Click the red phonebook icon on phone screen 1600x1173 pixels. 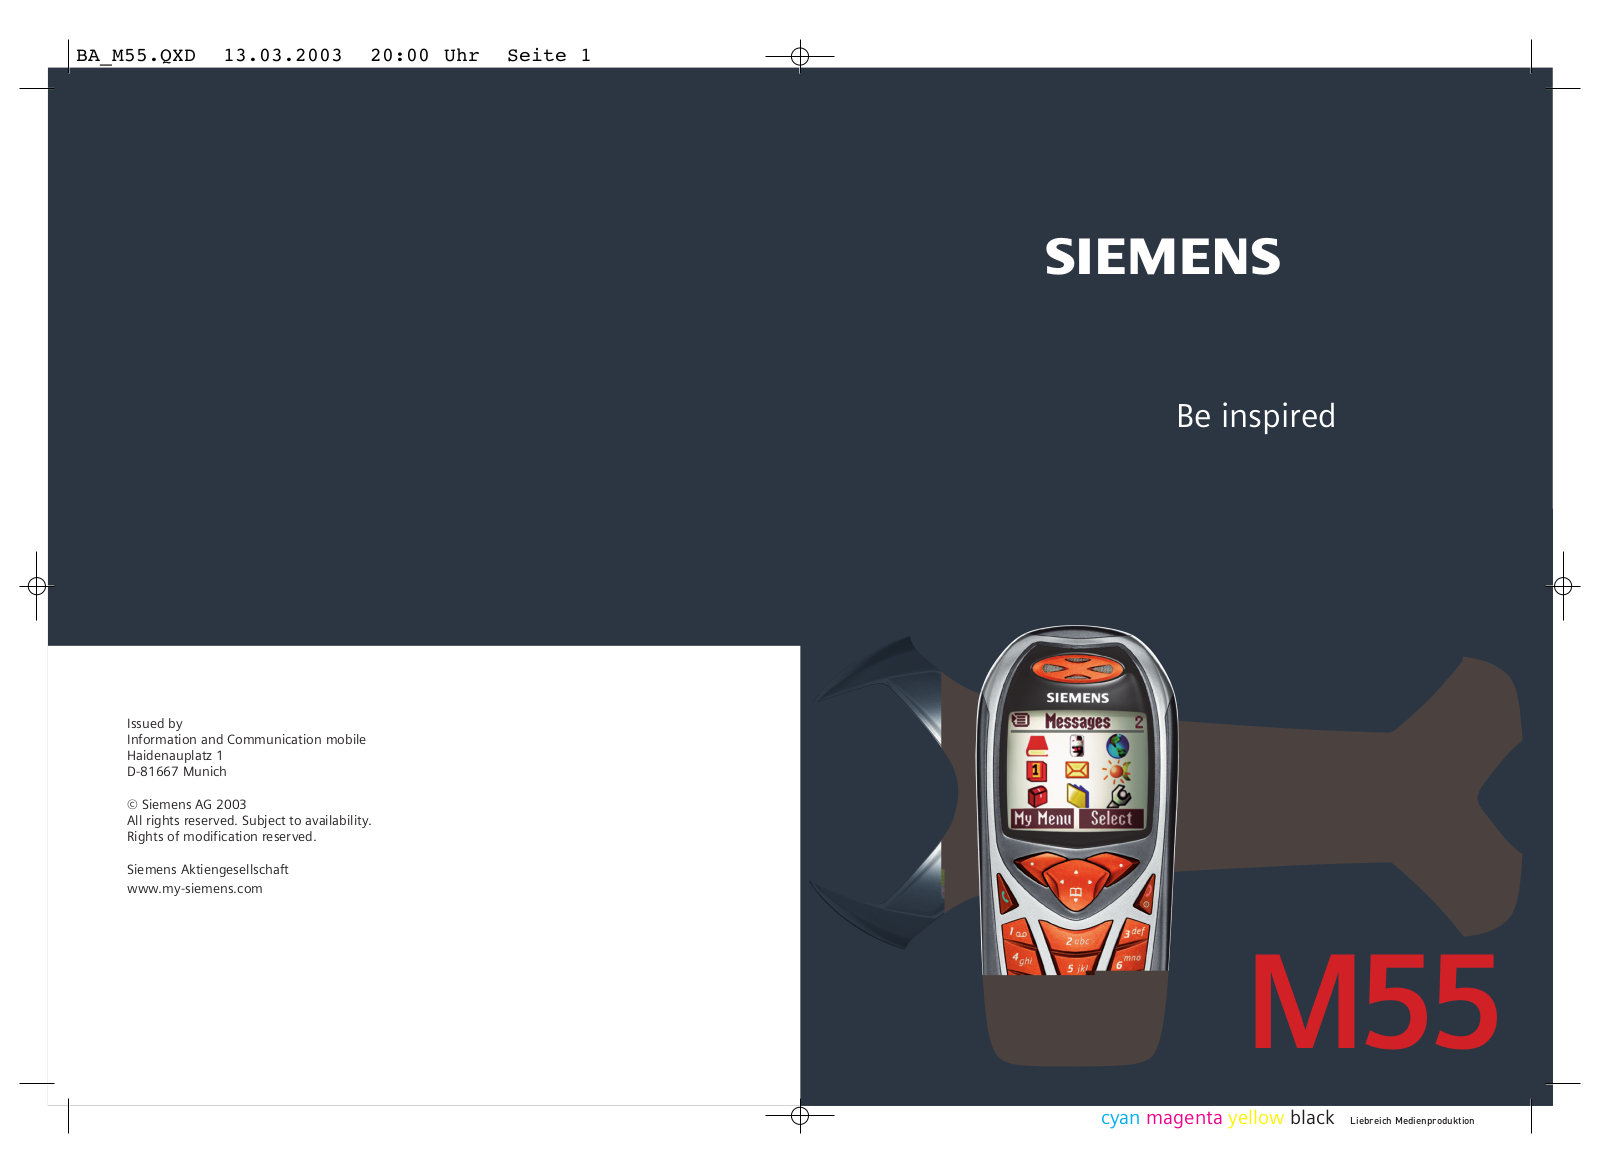[x=1037, y=746]
